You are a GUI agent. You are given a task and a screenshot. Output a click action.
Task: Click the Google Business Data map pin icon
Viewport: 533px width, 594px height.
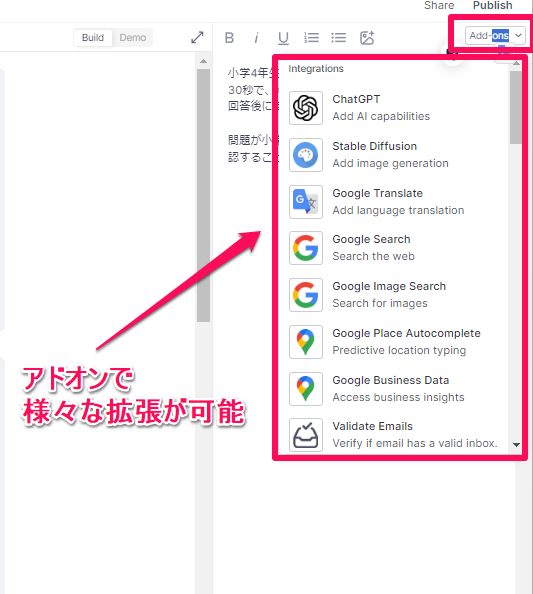tap(306, 389)
